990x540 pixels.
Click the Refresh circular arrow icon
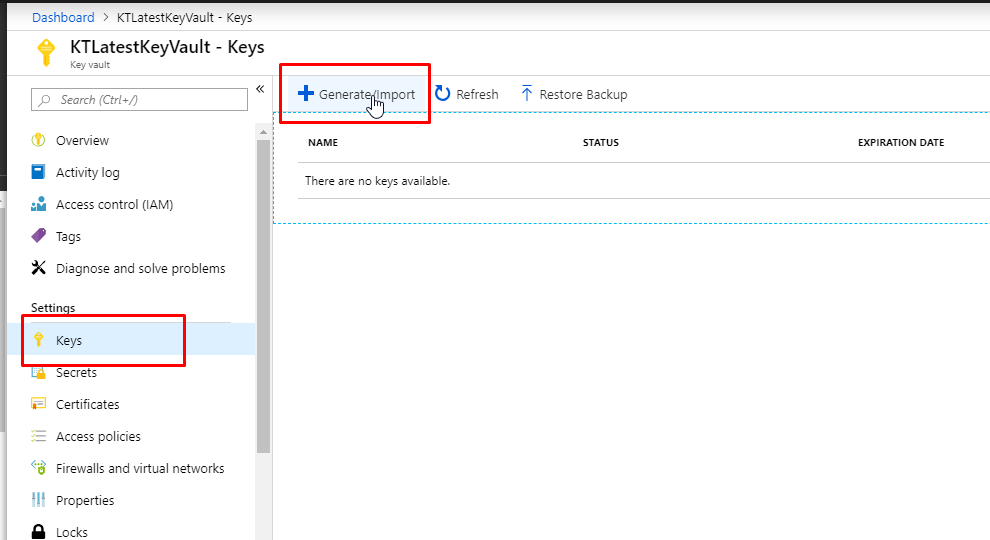[443, 93]
